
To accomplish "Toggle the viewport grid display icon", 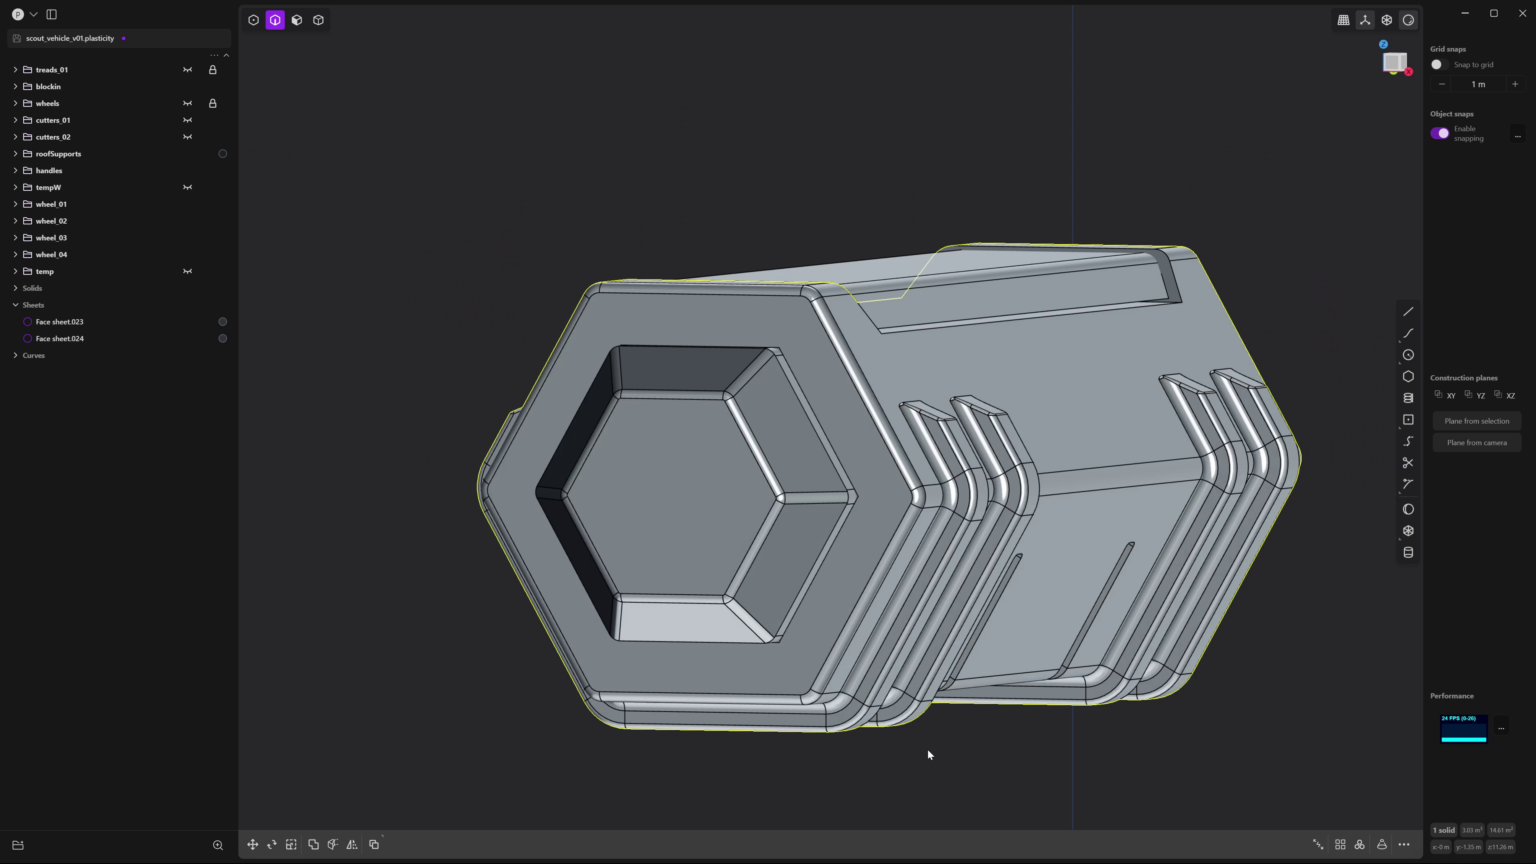I will (x=1343, y=20).
